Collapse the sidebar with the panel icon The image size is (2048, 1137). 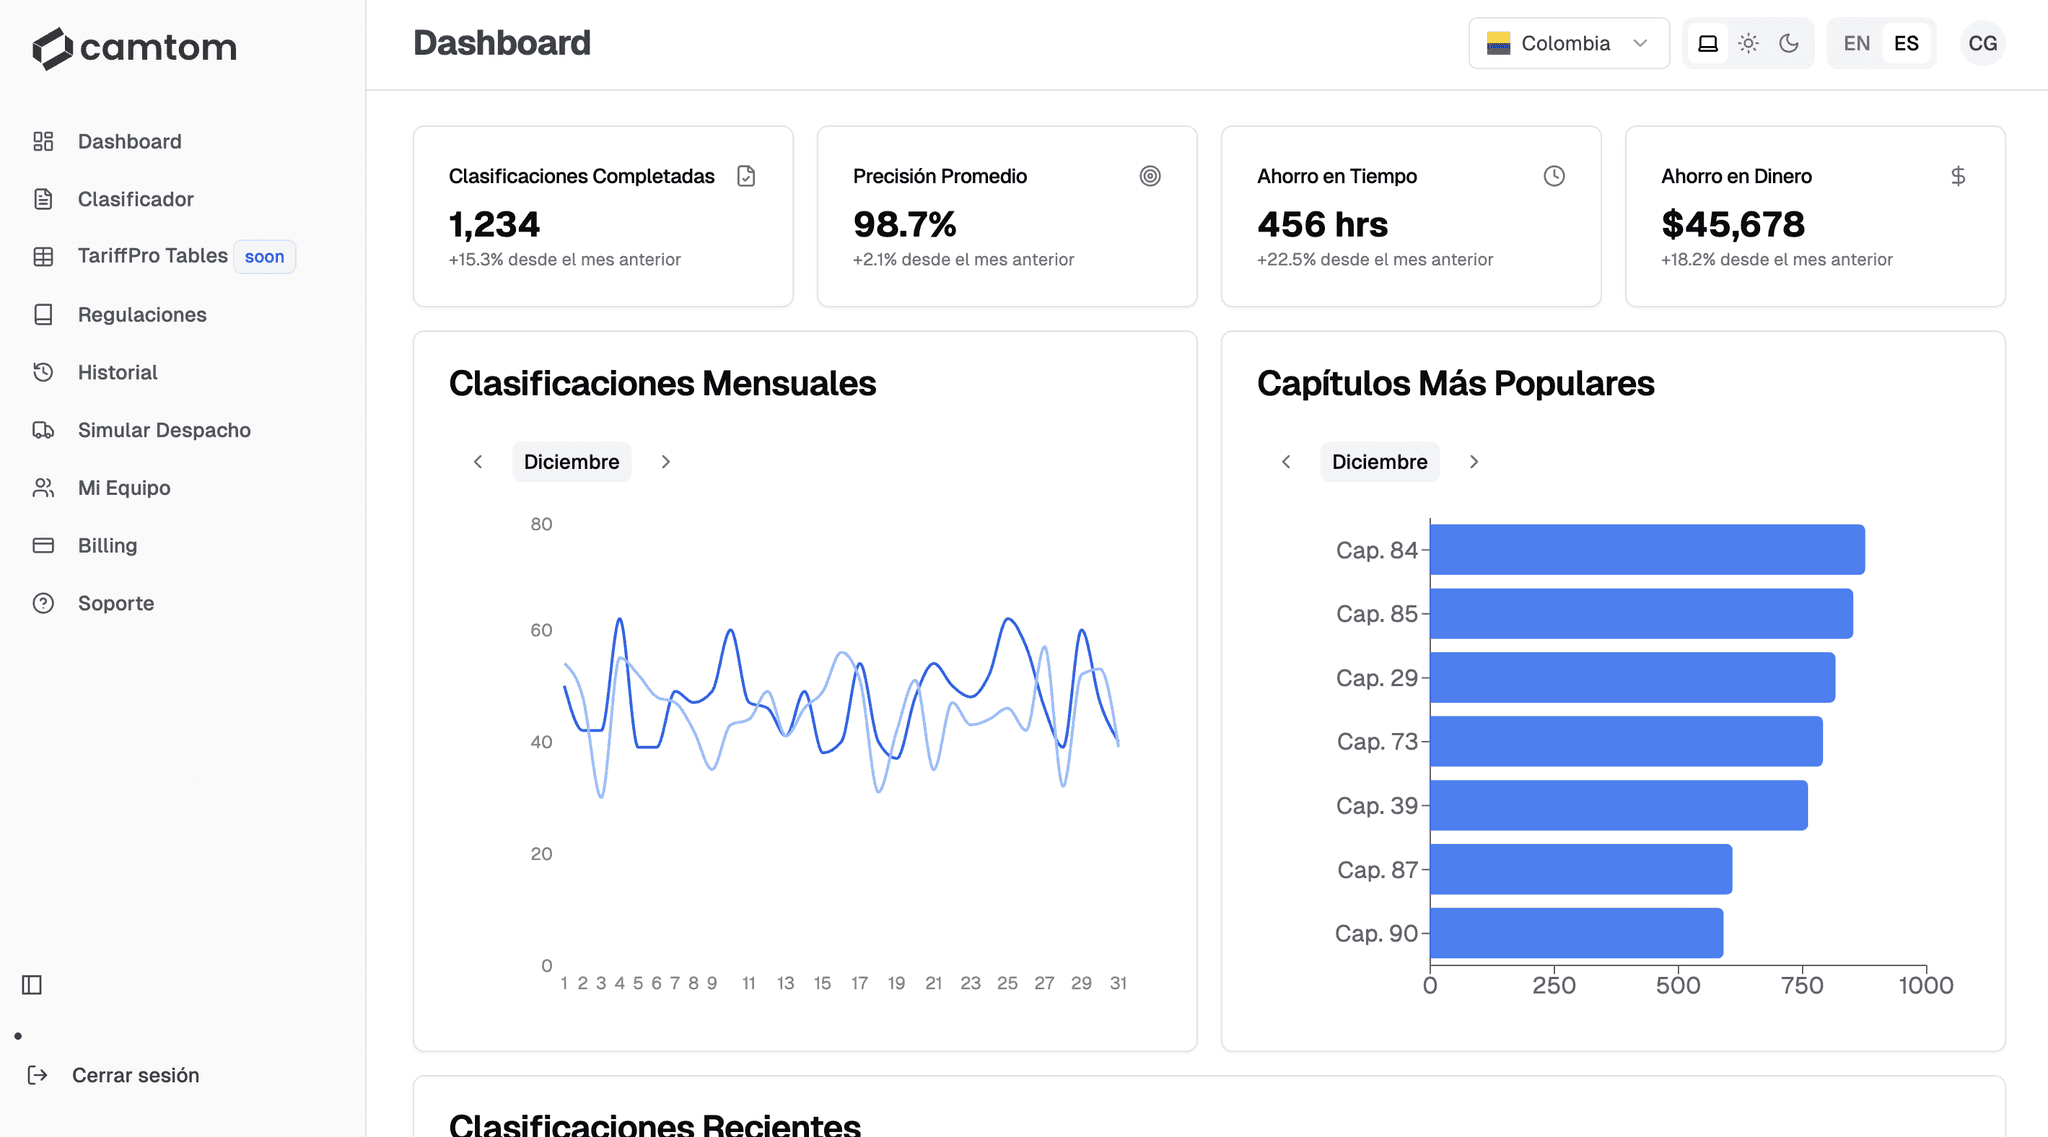click(x=32, y=985)
